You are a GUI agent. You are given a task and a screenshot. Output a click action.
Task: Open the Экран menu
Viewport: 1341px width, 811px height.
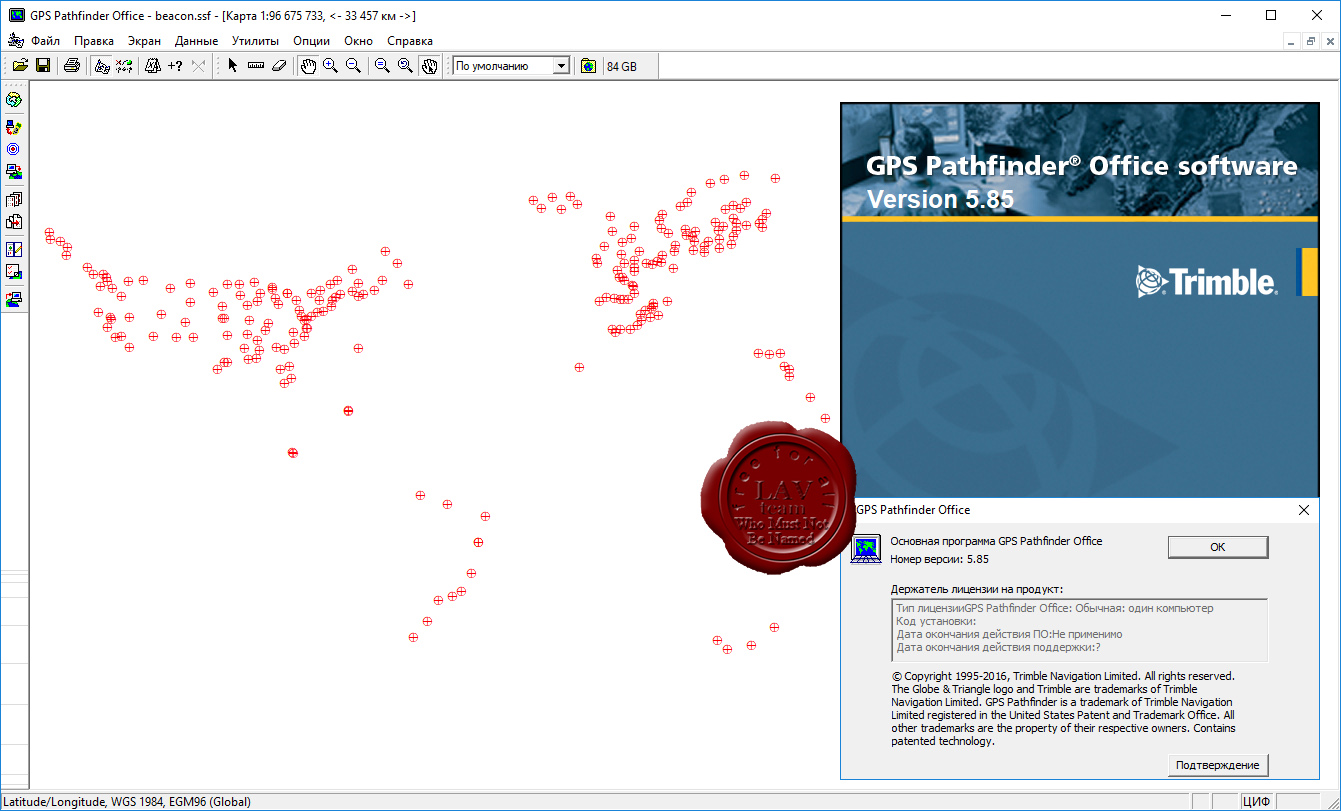point(144,41)
